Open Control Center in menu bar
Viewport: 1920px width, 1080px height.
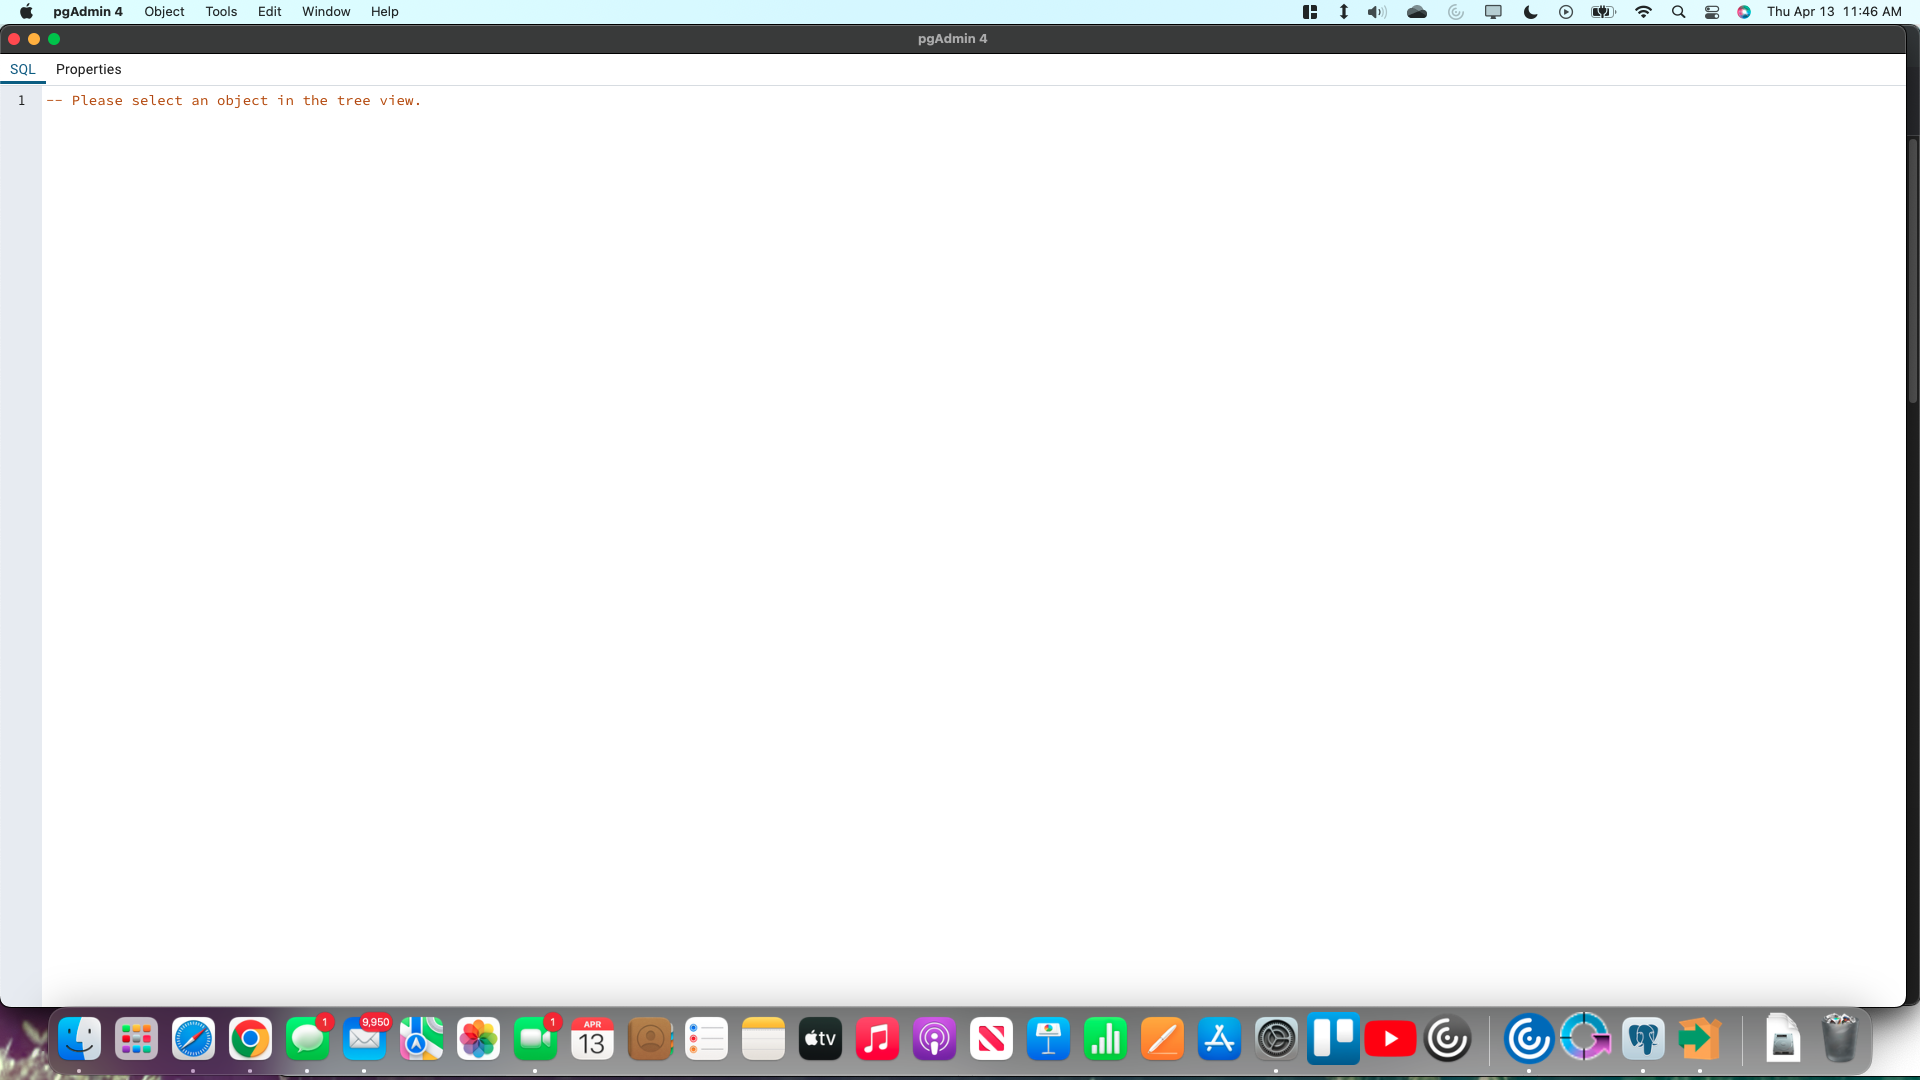1712,12
